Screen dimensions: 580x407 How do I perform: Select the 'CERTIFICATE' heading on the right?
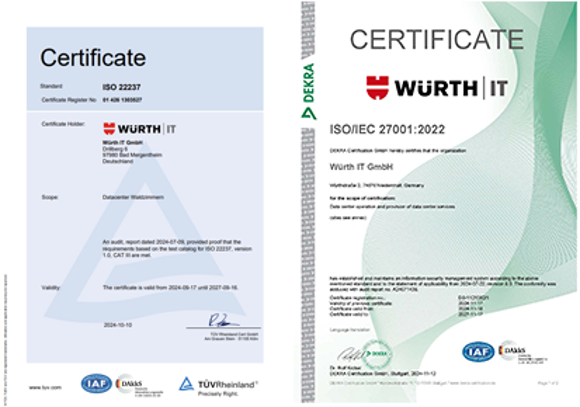[x=437, y=39]
